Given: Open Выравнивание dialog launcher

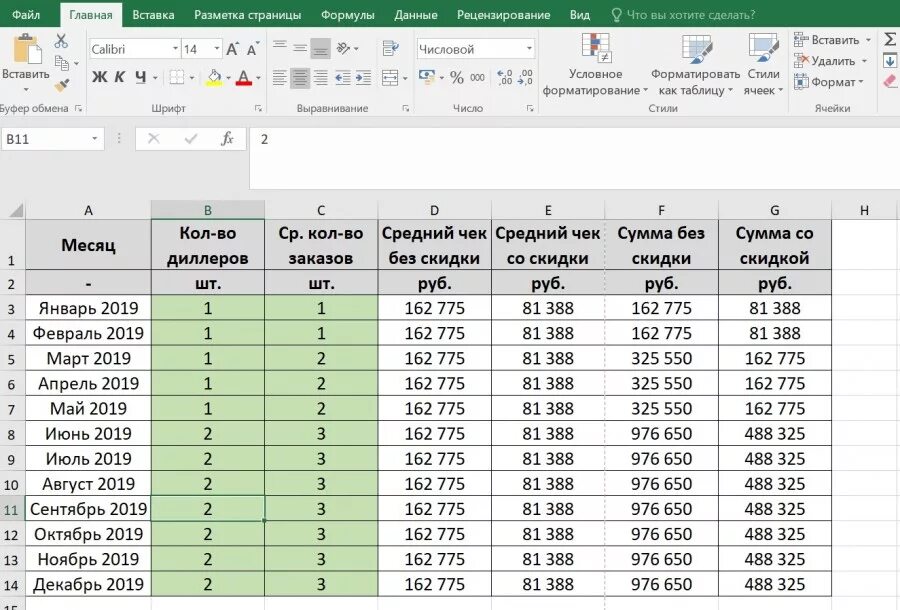Looking at the screenshot, I should [406, 108].
